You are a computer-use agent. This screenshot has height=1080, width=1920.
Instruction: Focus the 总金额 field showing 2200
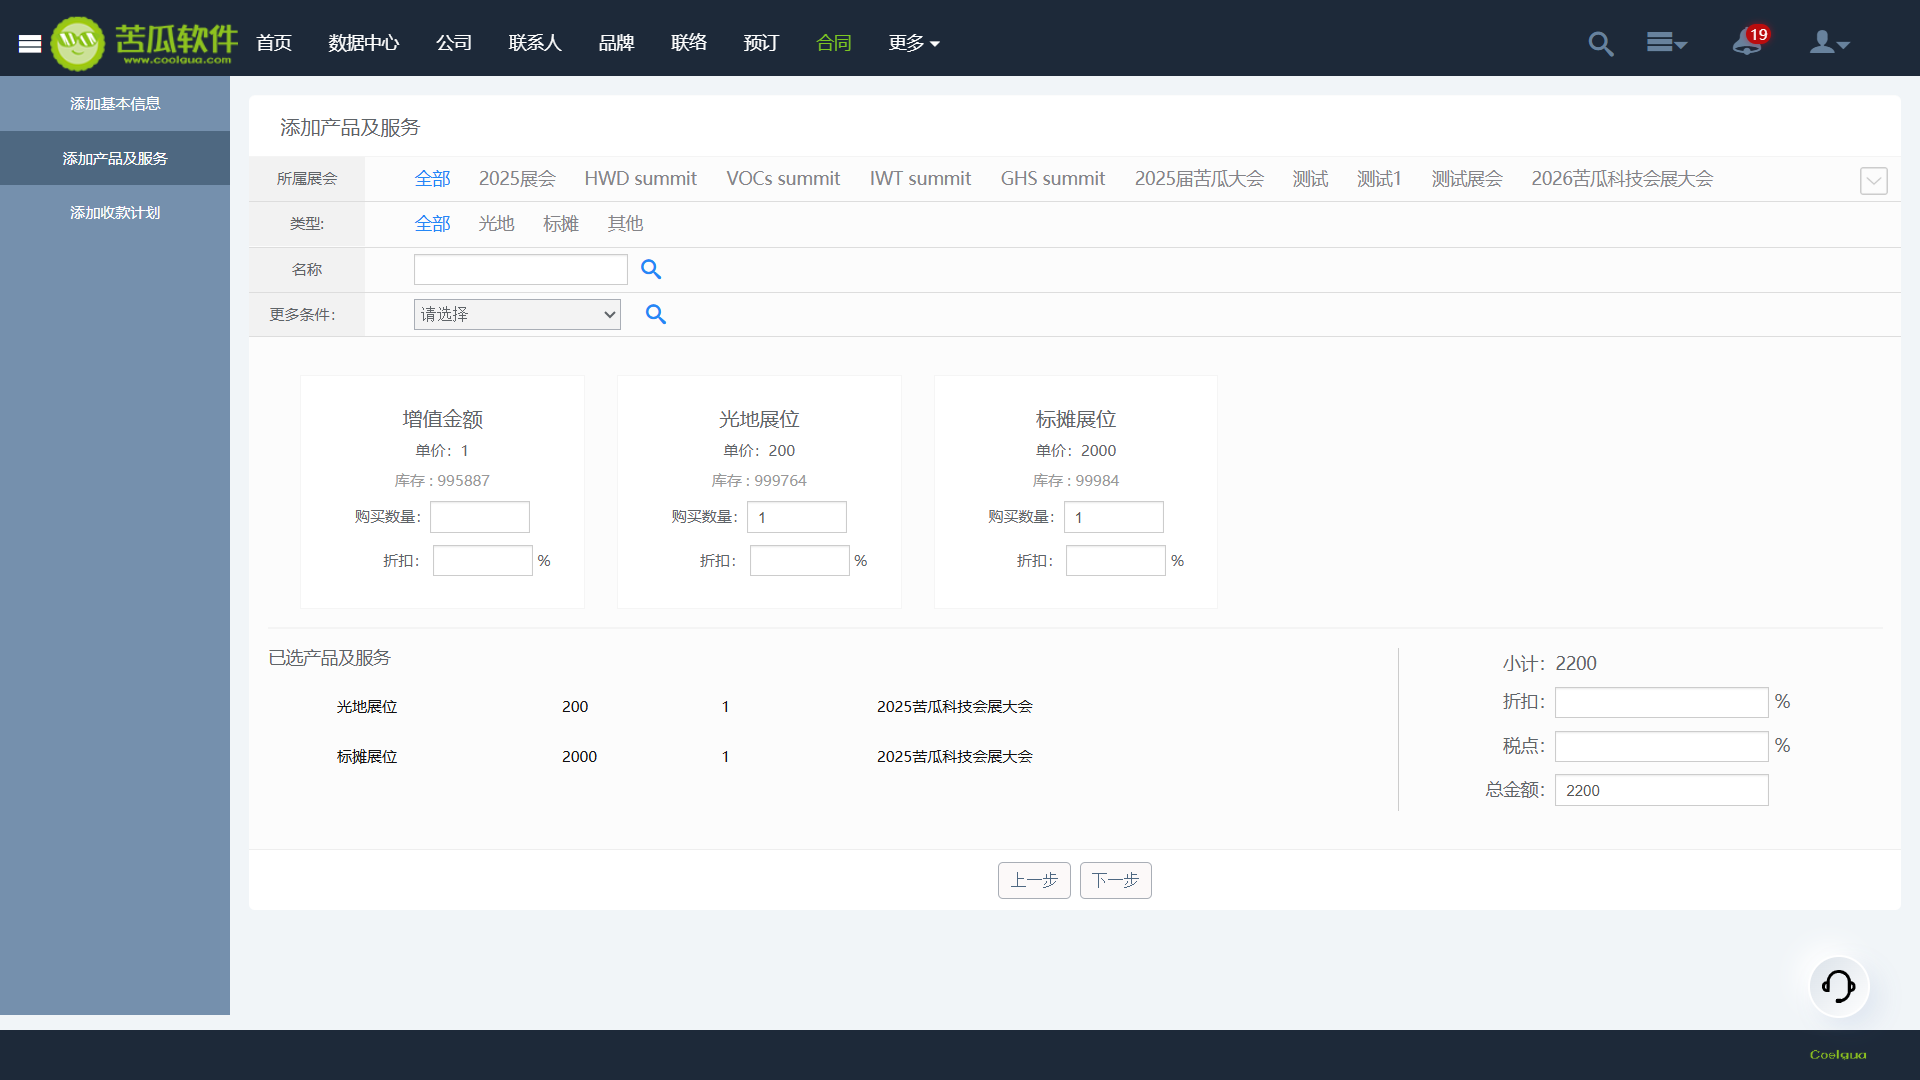(1662, 790)
